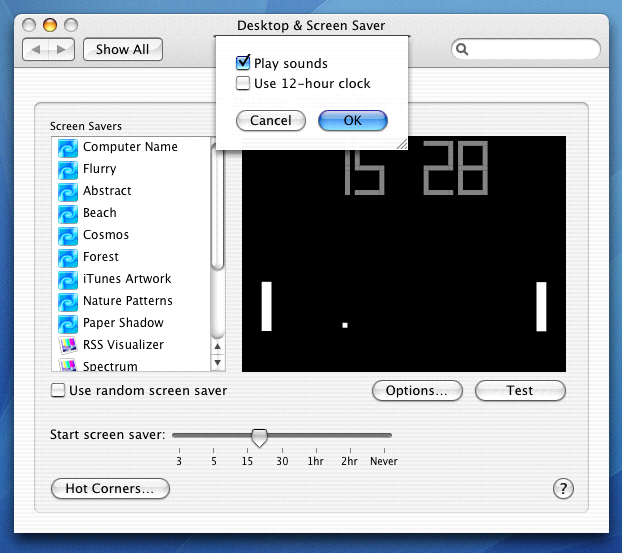Click the Flurry screen saver icon
This screenshot has width=622, height=553.
[x=68, y=170]
